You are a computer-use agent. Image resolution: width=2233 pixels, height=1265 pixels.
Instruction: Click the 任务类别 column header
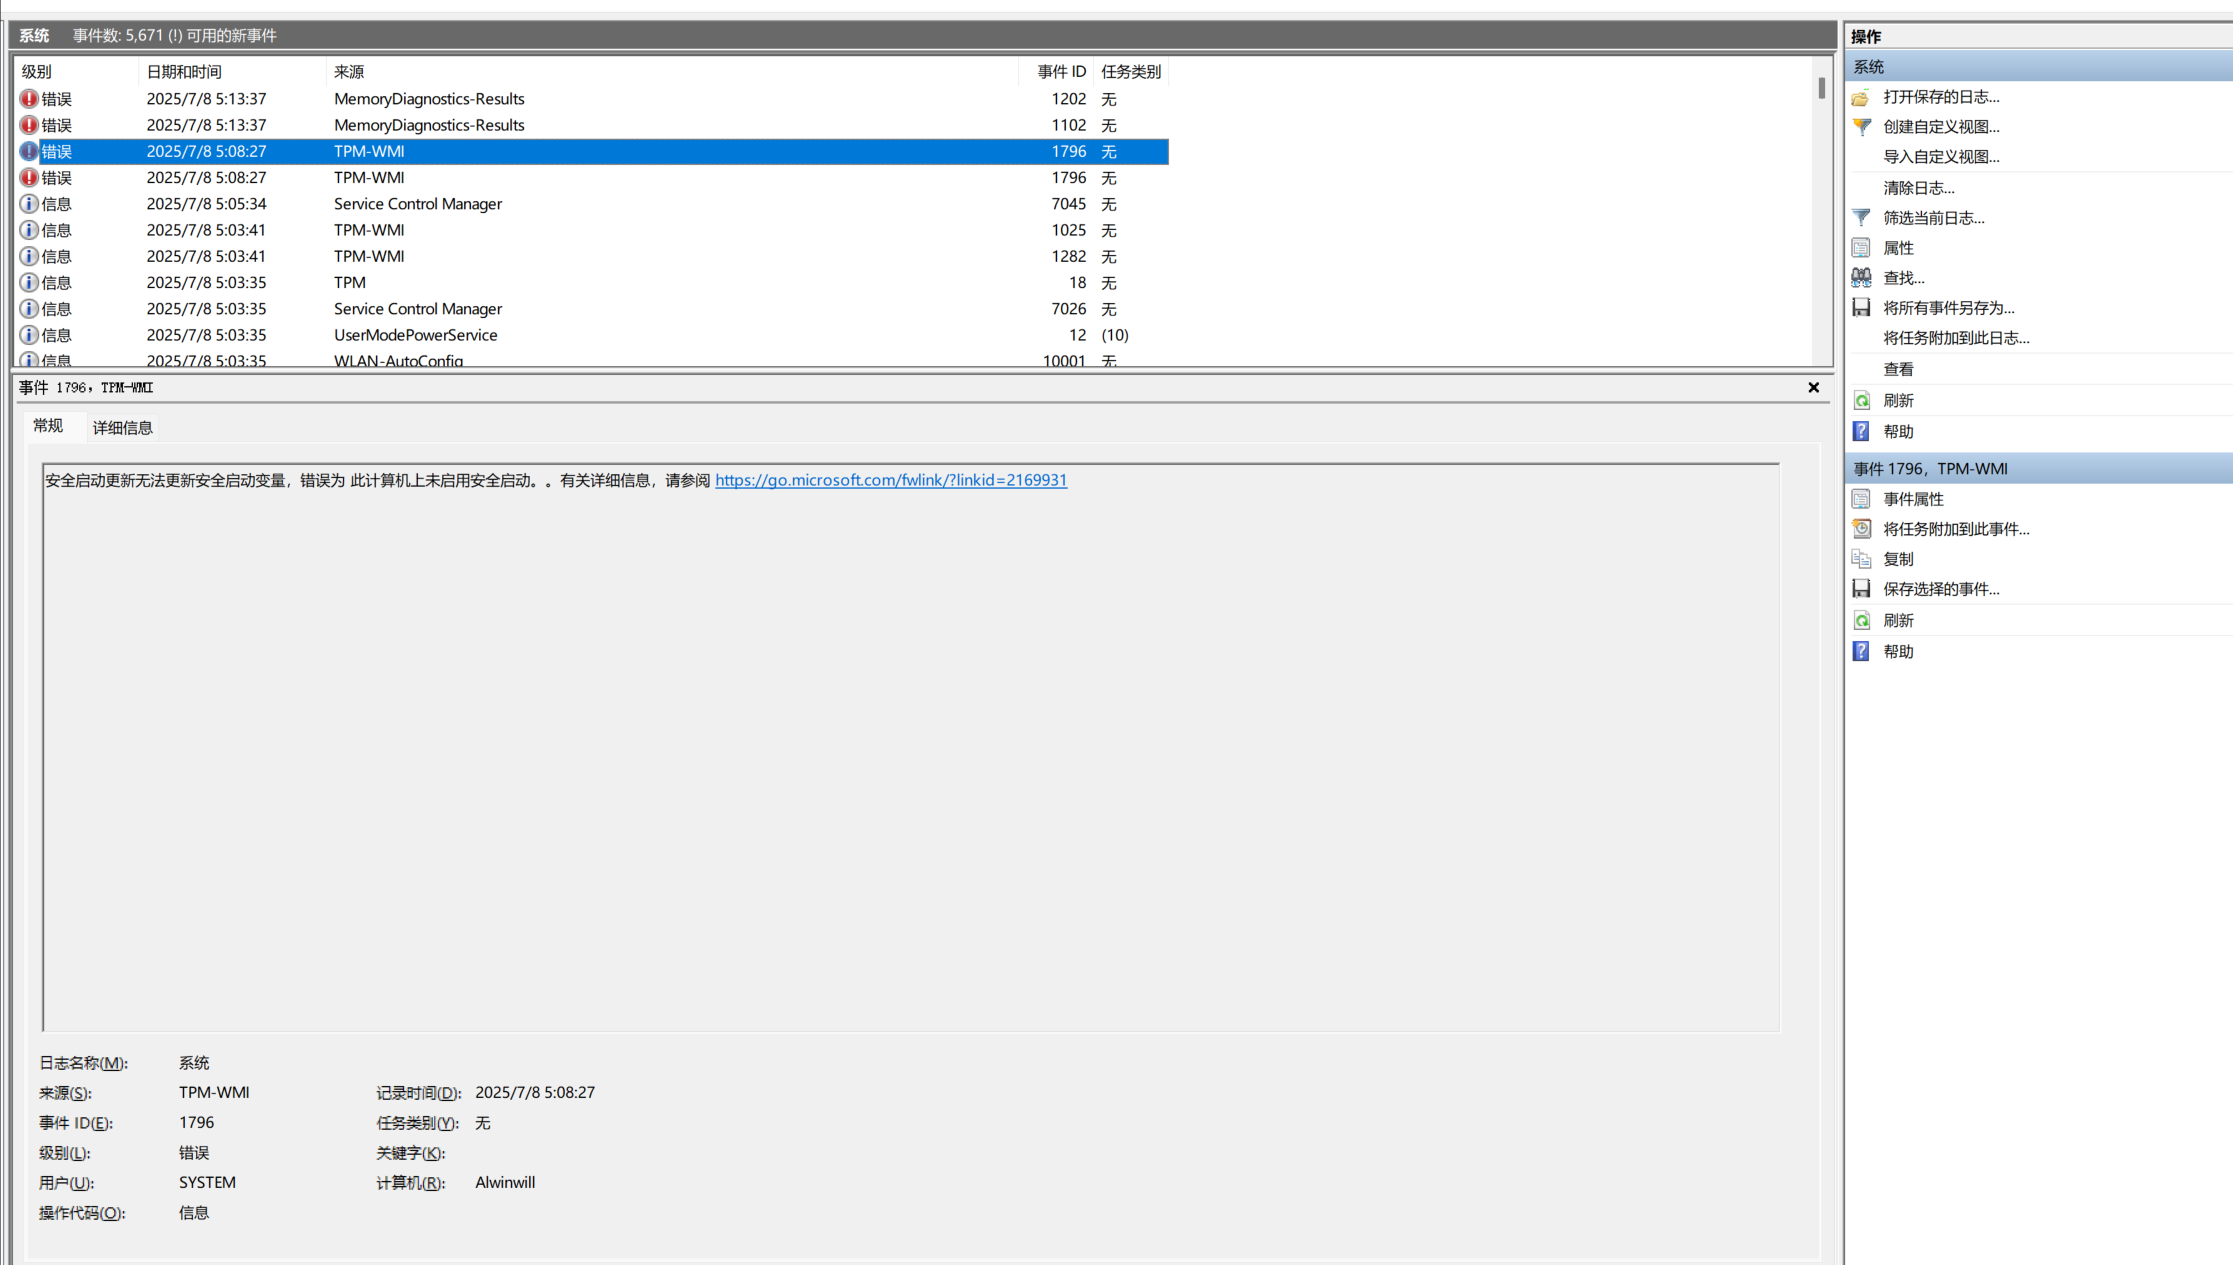tap(1131, 72)
